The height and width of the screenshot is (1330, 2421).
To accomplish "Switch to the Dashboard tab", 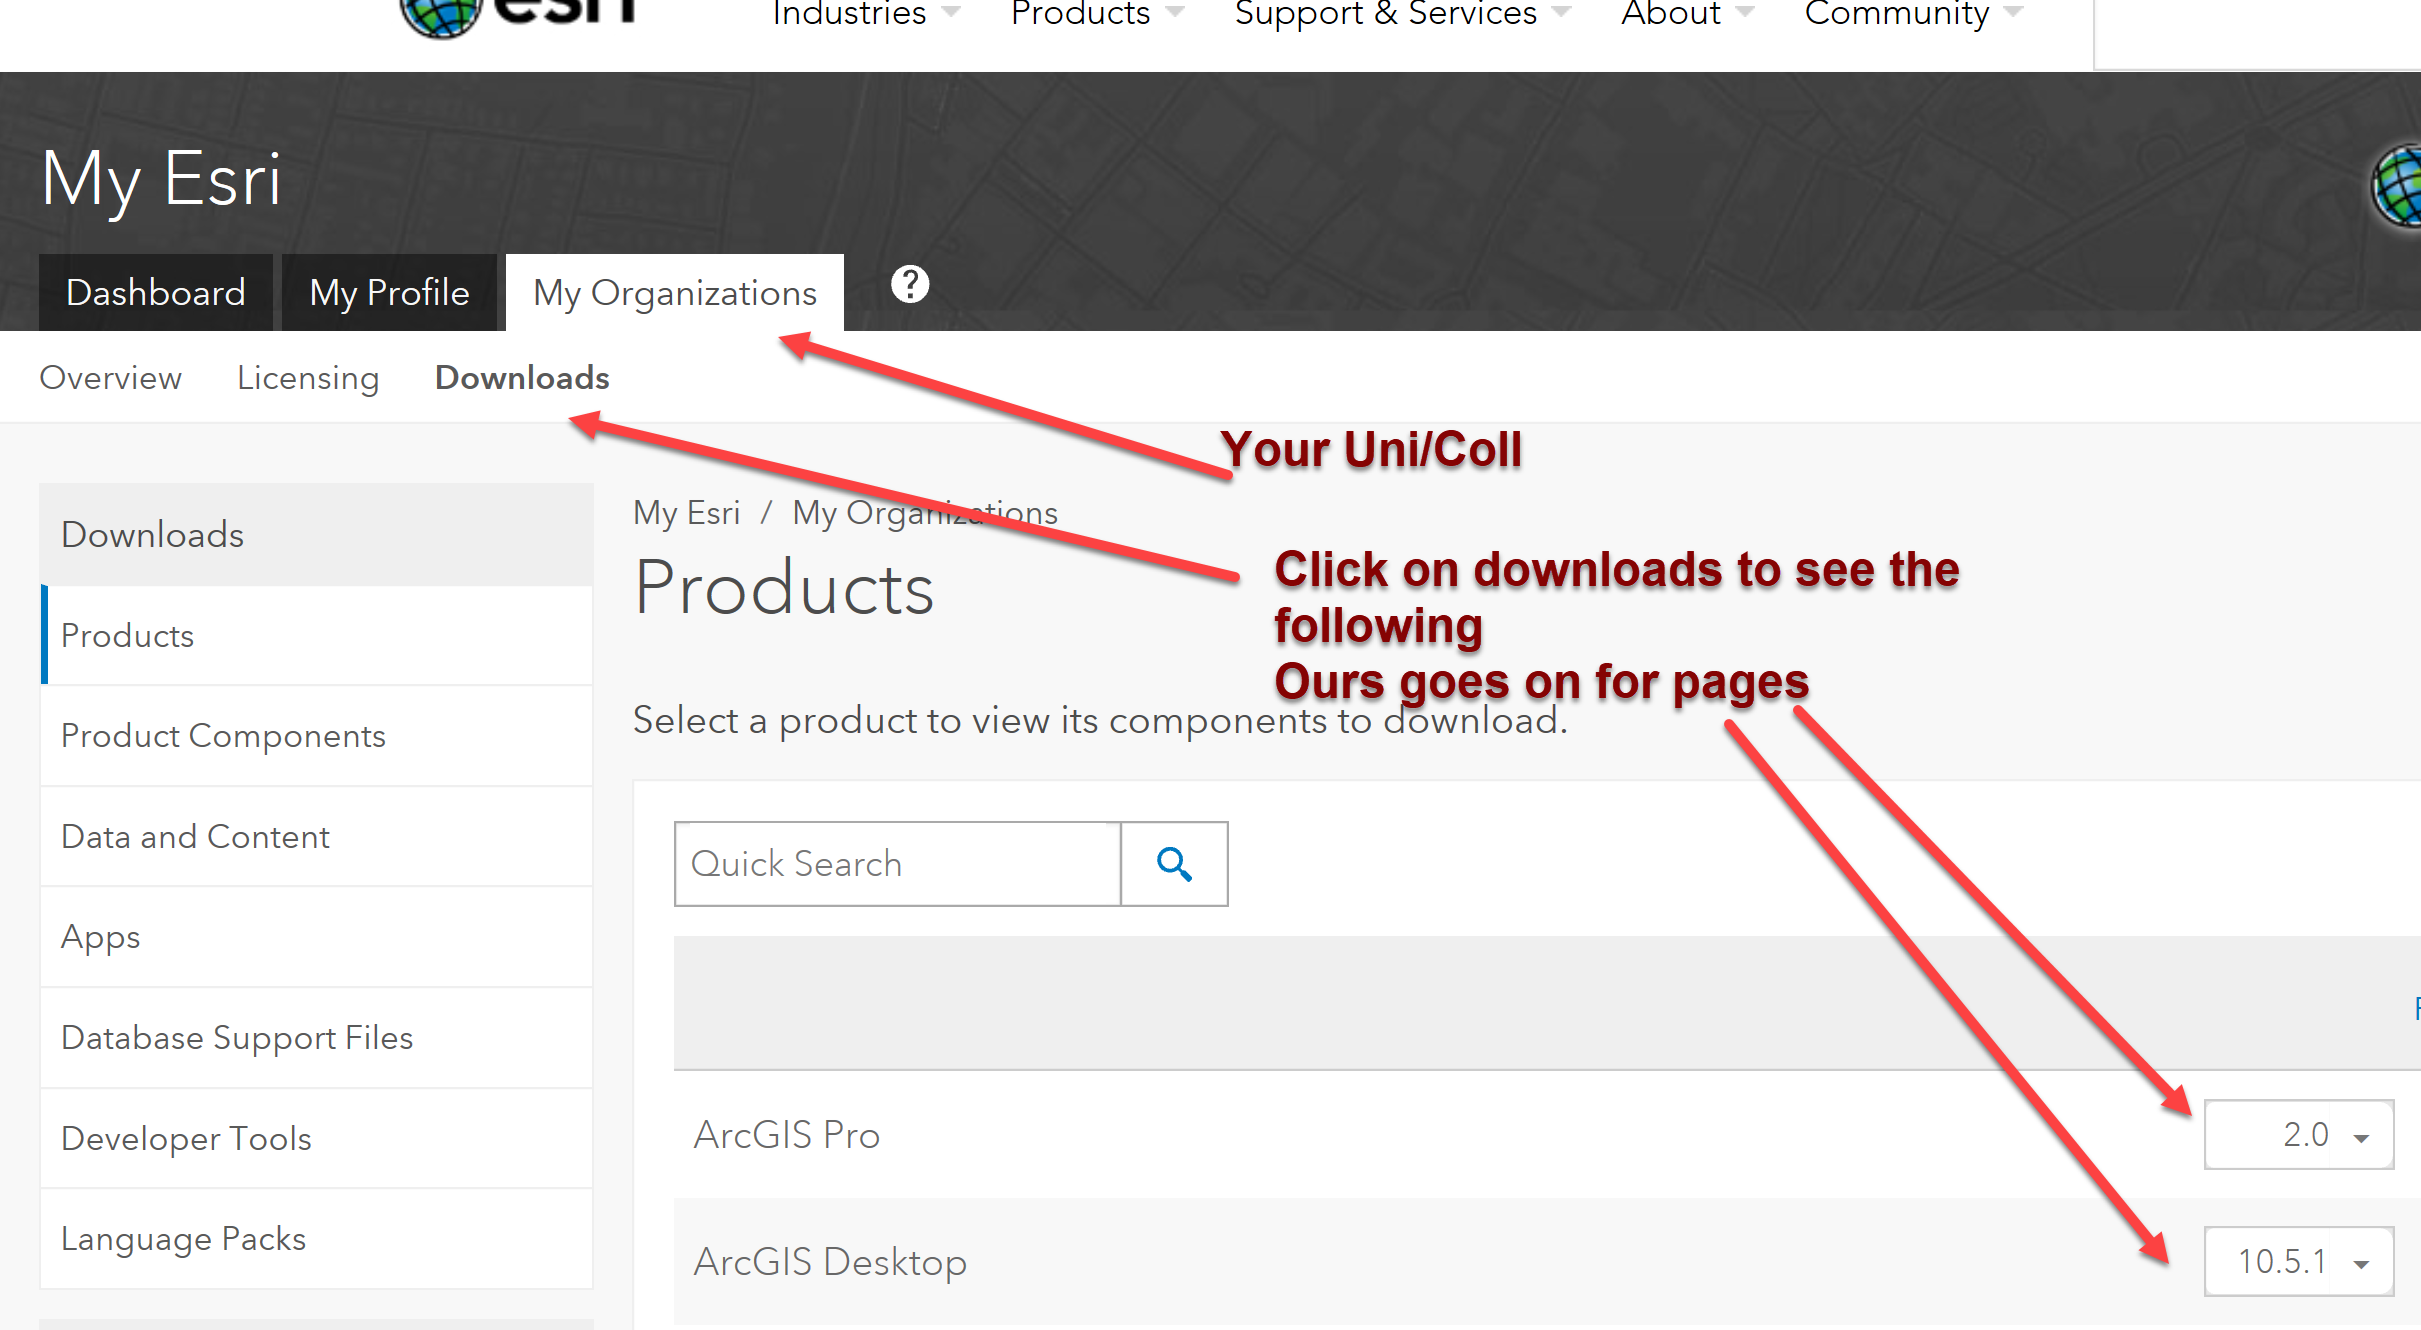I will (155, 293).
